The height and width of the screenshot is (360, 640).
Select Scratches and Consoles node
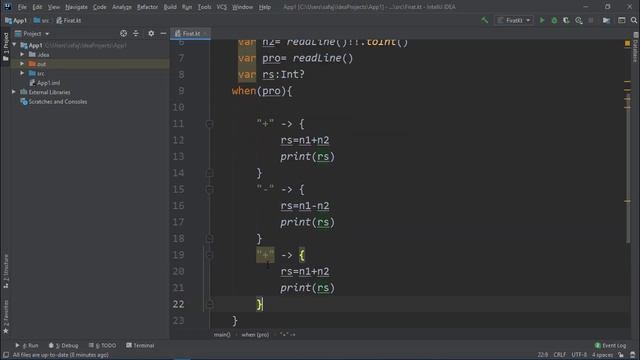coord(53,102)
